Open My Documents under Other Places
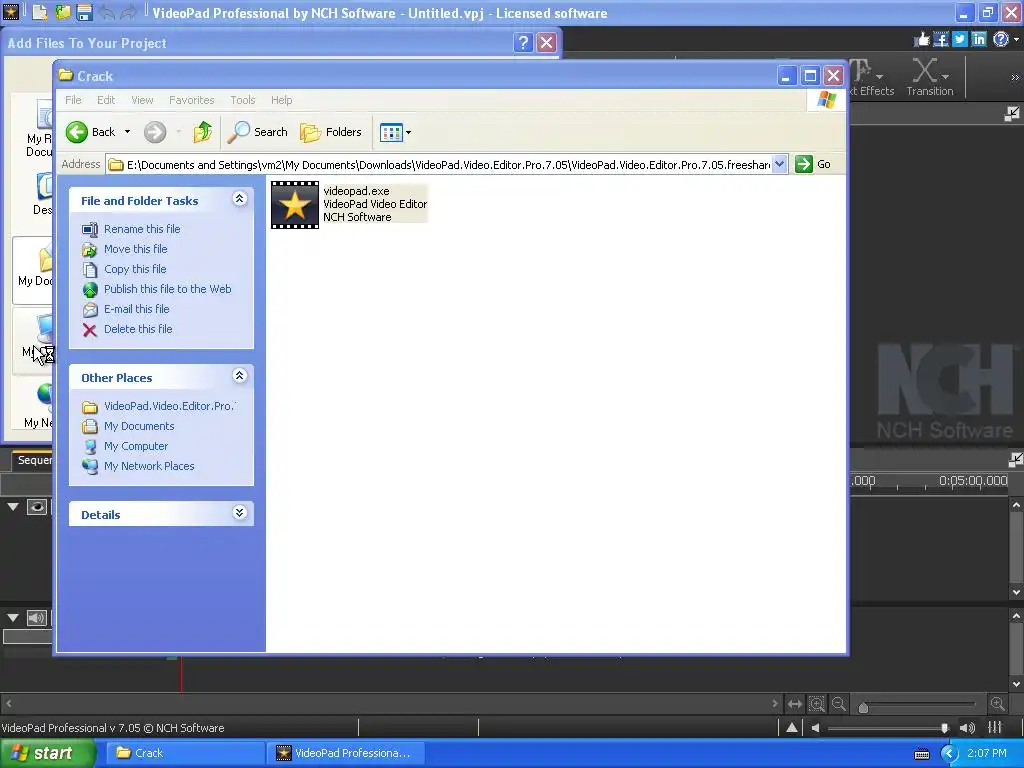Screen dimensions: 1024x768 (x=139, y=426)
